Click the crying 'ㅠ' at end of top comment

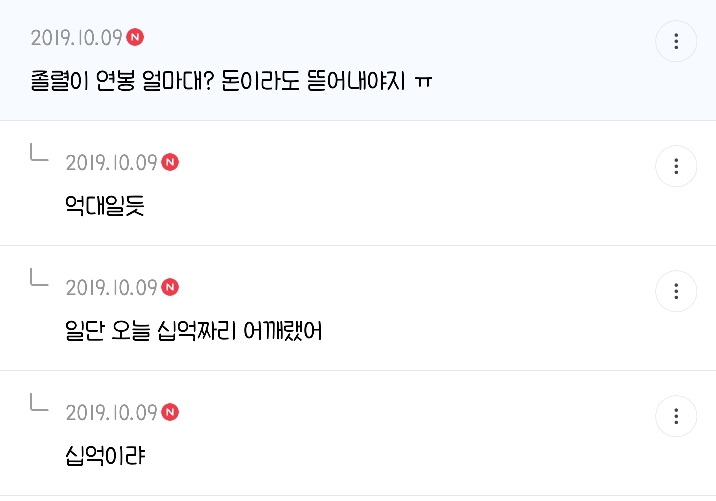tap(423, 80)
